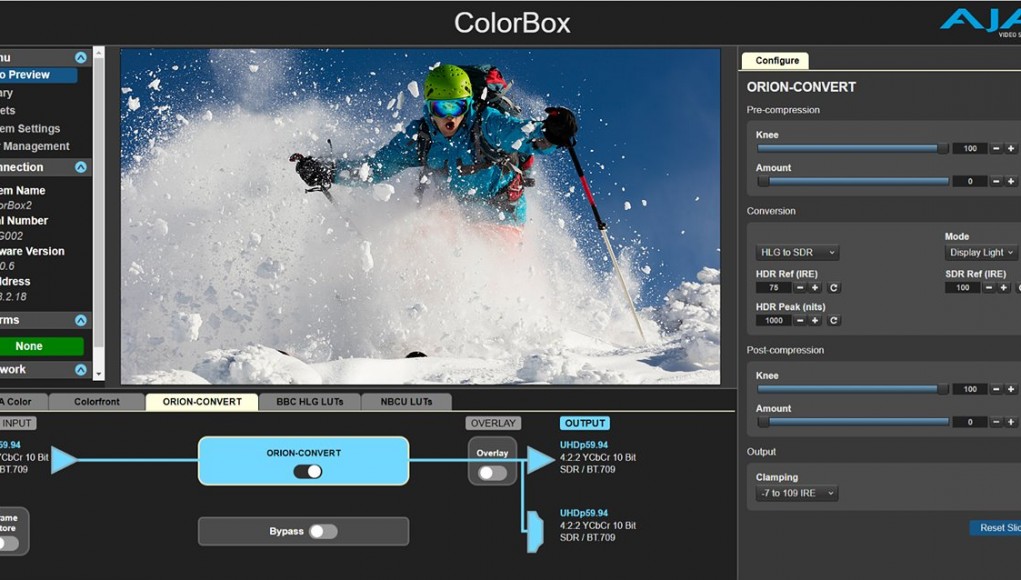Click the Pre-compression Knee slider
The width and height of the screenshot is (1021, 580).
[853, 148]
